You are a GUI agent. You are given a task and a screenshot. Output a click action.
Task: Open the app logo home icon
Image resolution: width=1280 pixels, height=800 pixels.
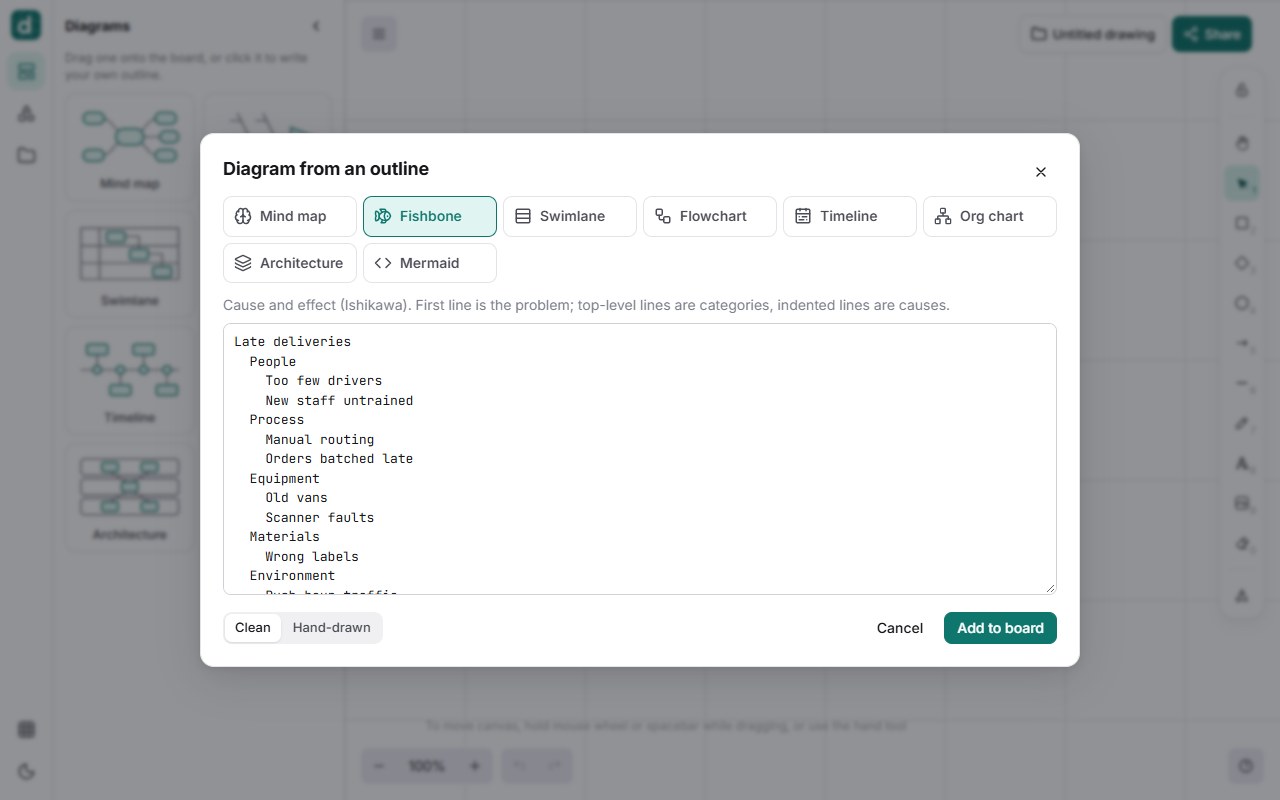click(26, 25)
